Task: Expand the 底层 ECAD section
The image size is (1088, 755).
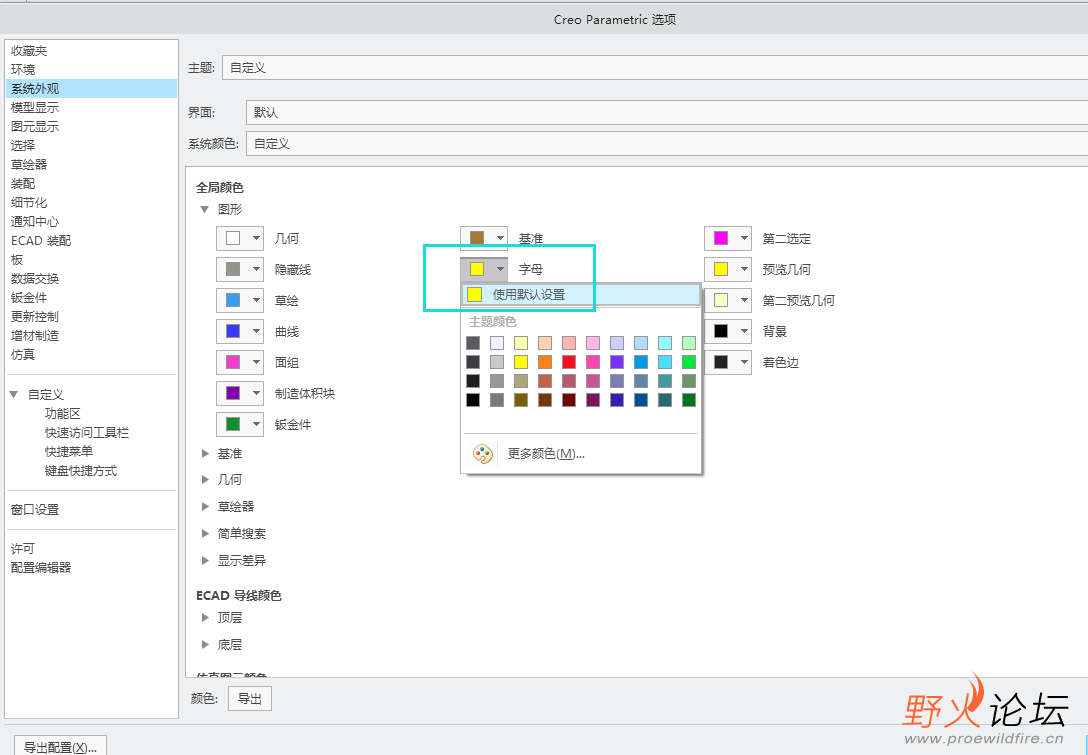Action: [x=205, y=645]
